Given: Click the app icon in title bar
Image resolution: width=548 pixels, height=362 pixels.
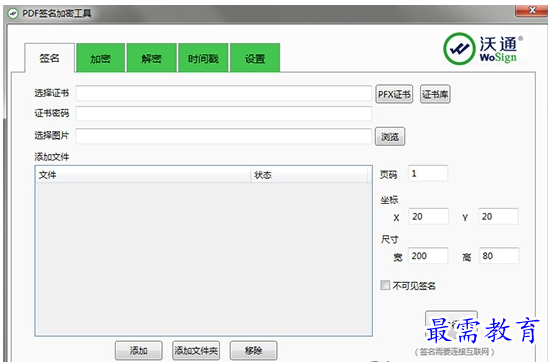Looking at the screenshot, I should tap(13, 13).
